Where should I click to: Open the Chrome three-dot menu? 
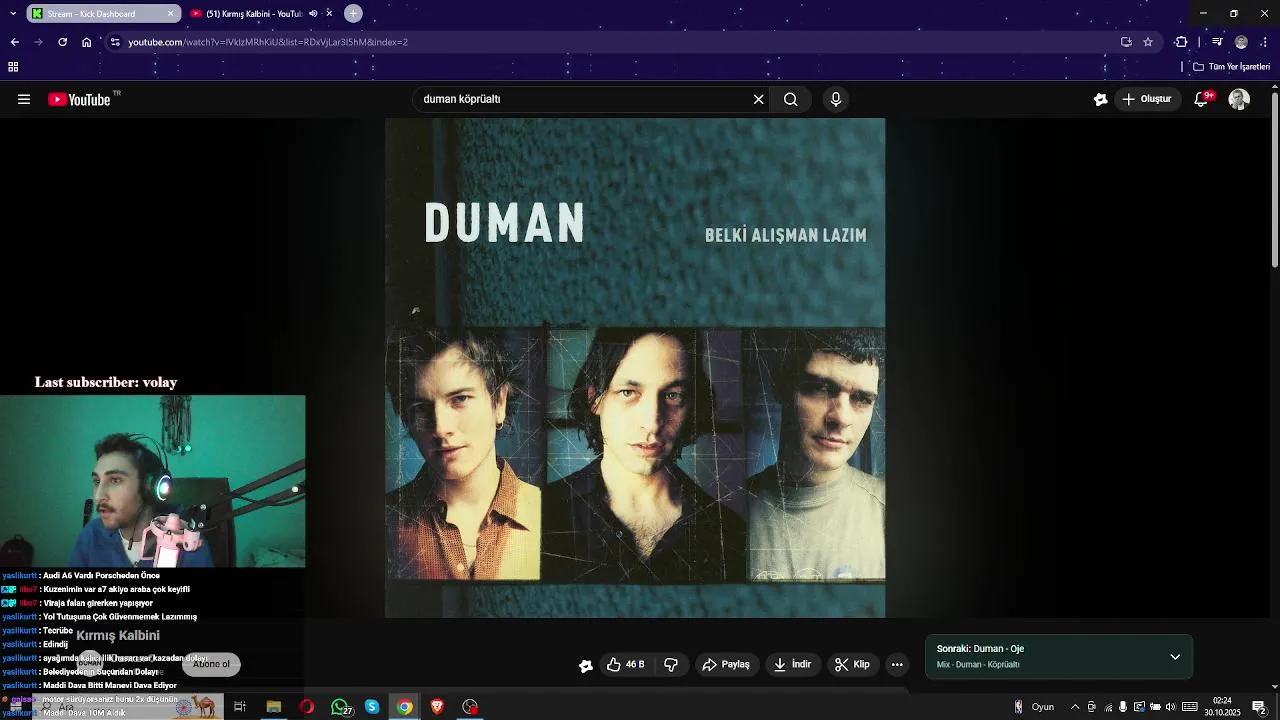(1265, 42)
